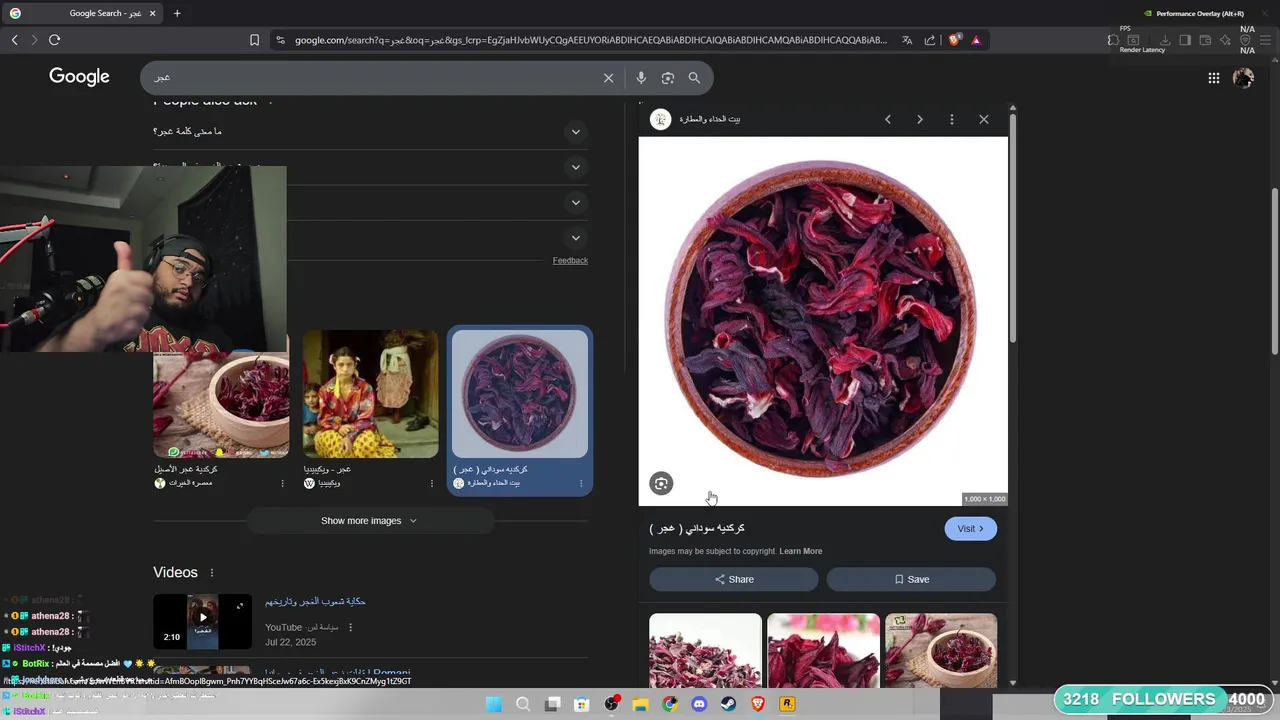Image resolution: width=1280 pixels, height=720 pixels.
Task: Click the preview panel vertical scrollbar
Action: tap(1013, 230)
